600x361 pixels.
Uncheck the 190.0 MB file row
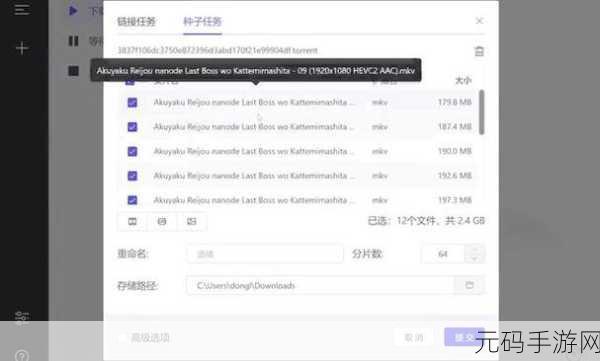pyautogui.click(x=132, y=152)
